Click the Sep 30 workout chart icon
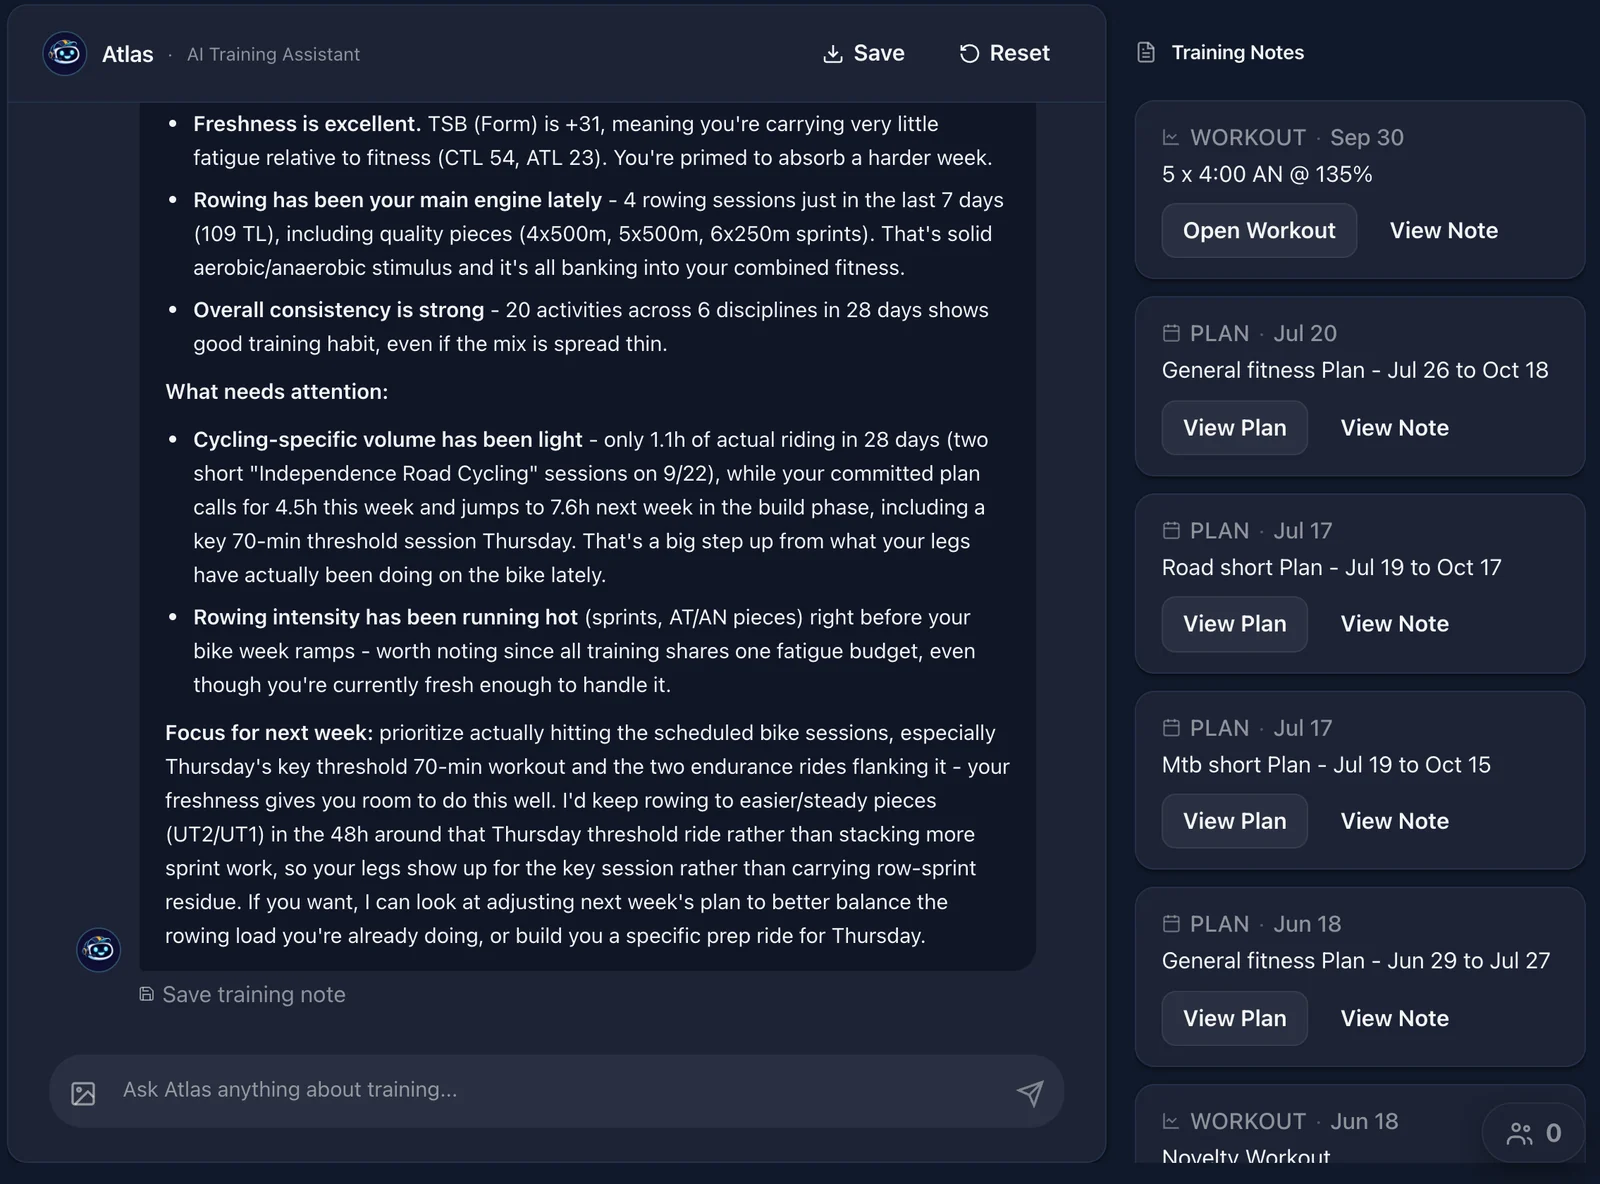1600x1184 pixels. tap(1171, 138)
